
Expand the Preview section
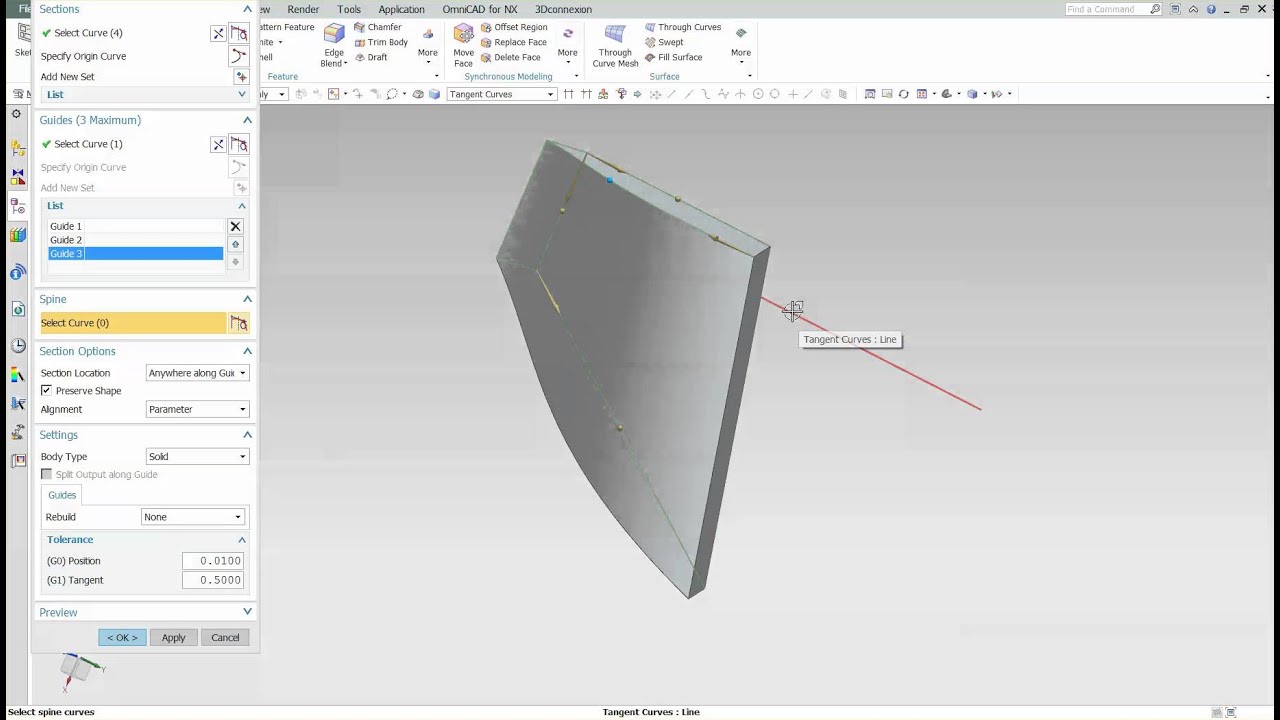pyautogui.click(x=247, y=612)
